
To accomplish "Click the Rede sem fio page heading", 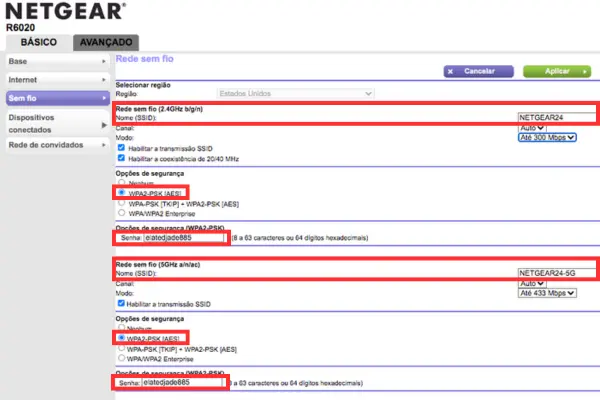I will point(145,59).
